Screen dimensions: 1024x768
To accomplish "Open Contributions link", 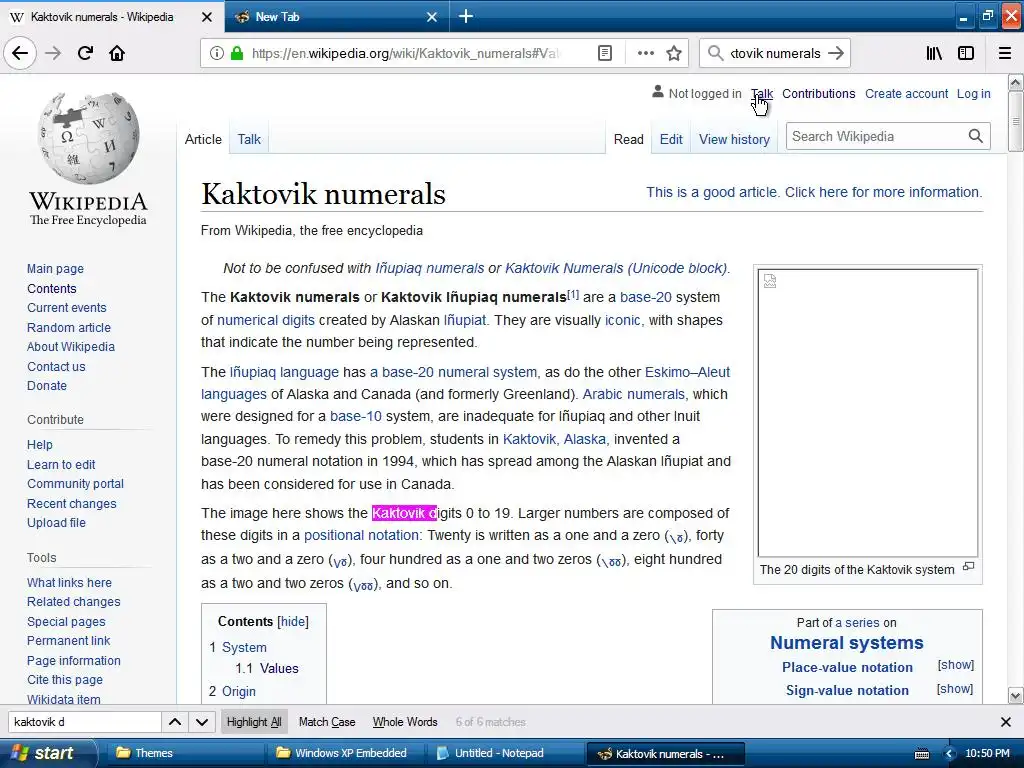I will (x=818, y=93).
